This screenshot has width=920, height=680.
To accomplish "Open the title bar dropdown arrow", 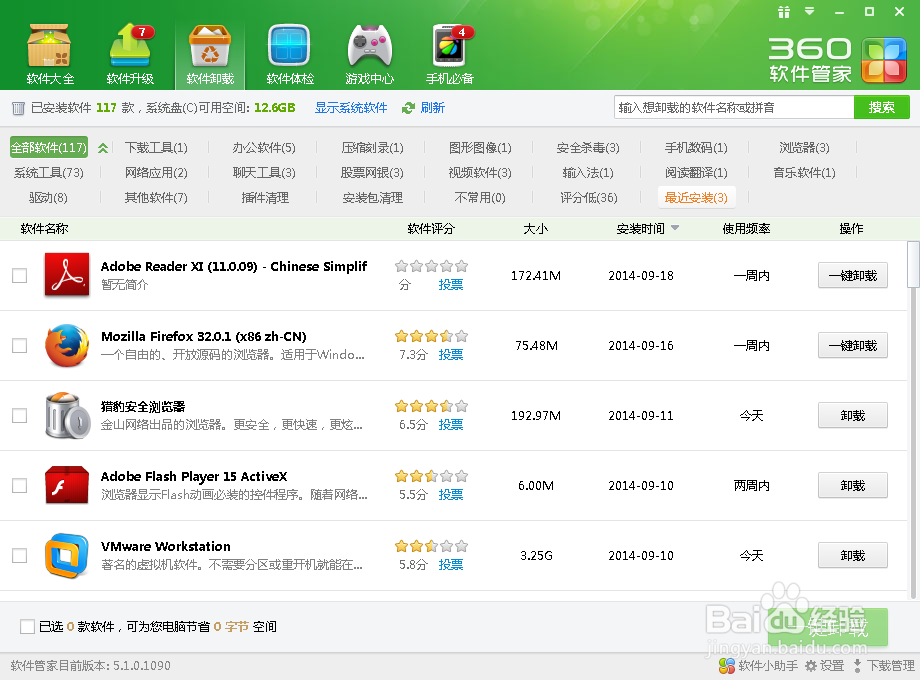I will [x=811, y=12].
